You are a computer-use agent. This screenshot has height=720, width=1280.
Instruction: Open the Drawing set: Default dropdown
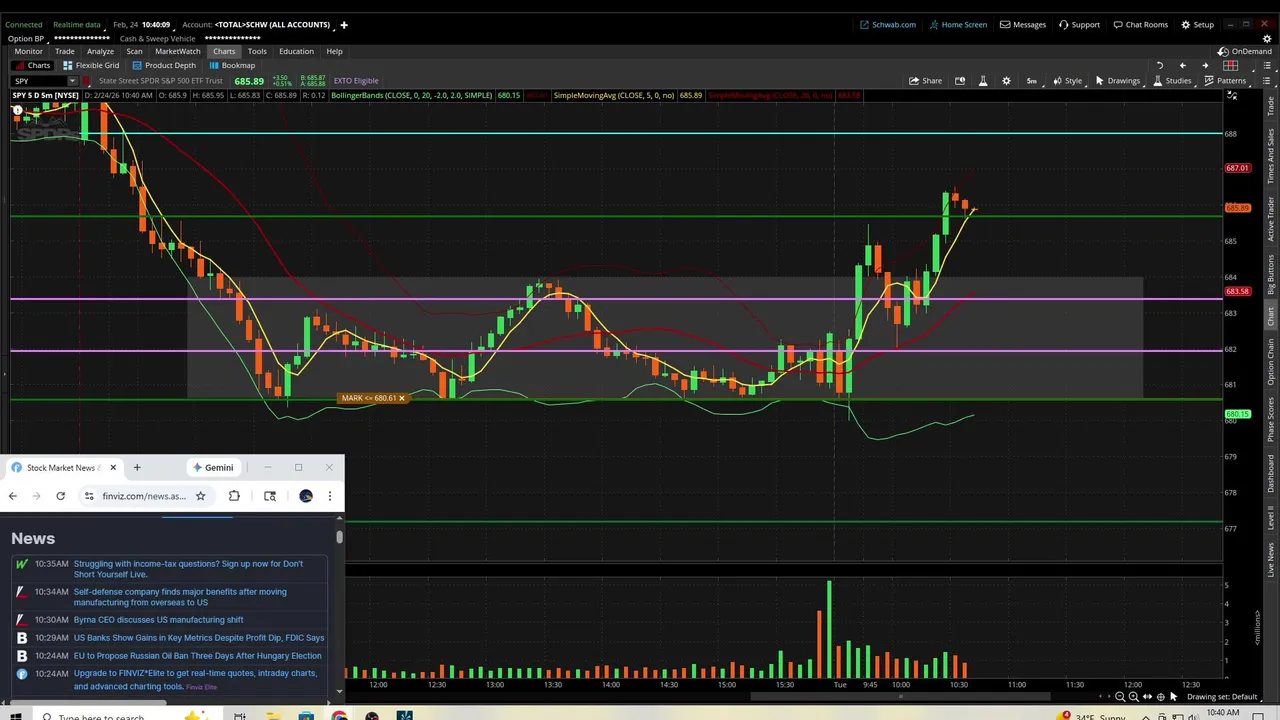[1225, 697]
